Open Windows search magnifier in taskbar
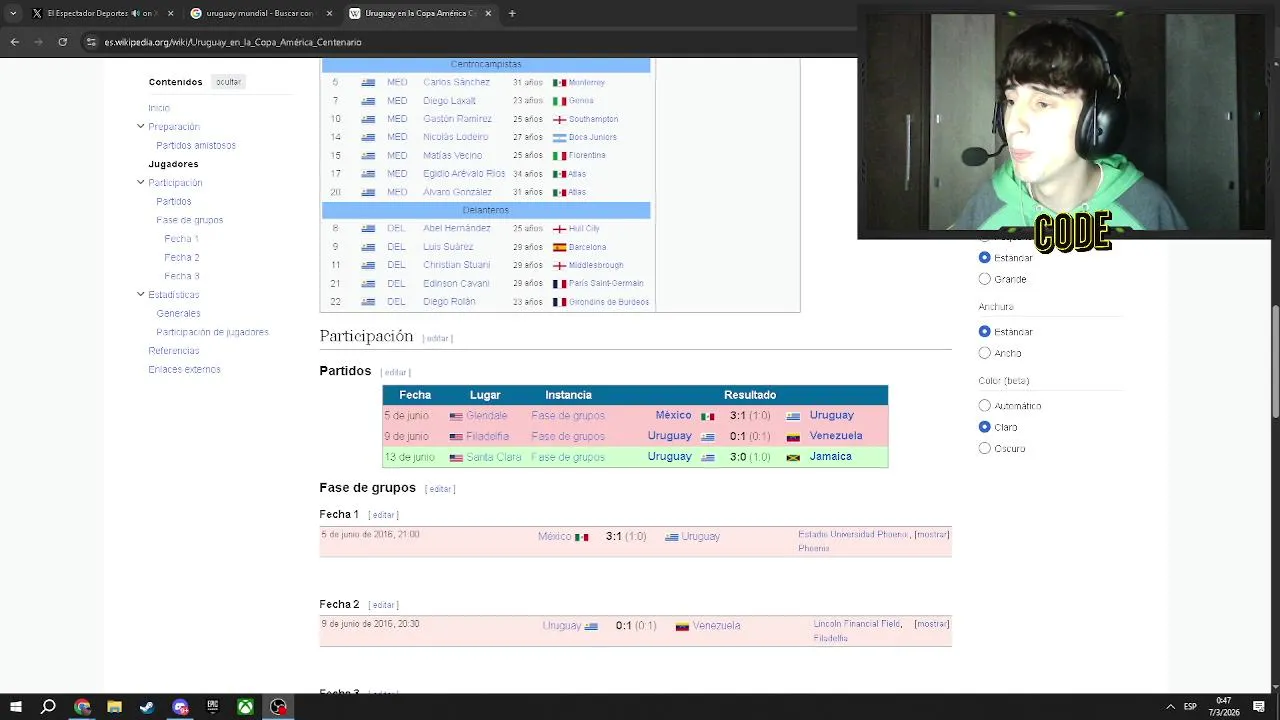The width and height of the screenshot is (1280, 720). point(48,707)
